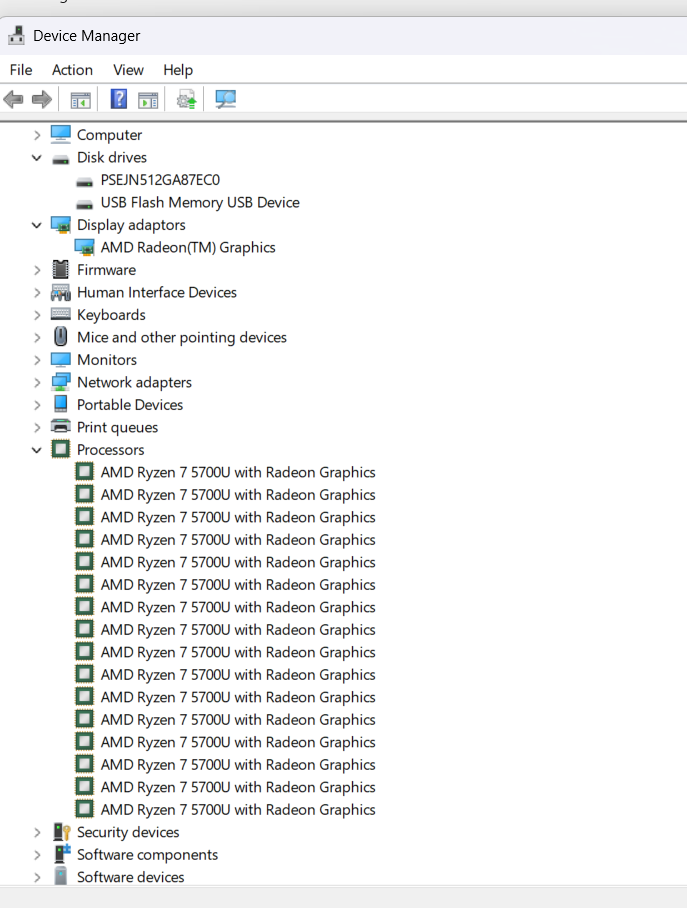The image size is (687, 908).
Task: Click Show/Hide Action Pane toolbar icon
Action: click(x=148, y=101)
